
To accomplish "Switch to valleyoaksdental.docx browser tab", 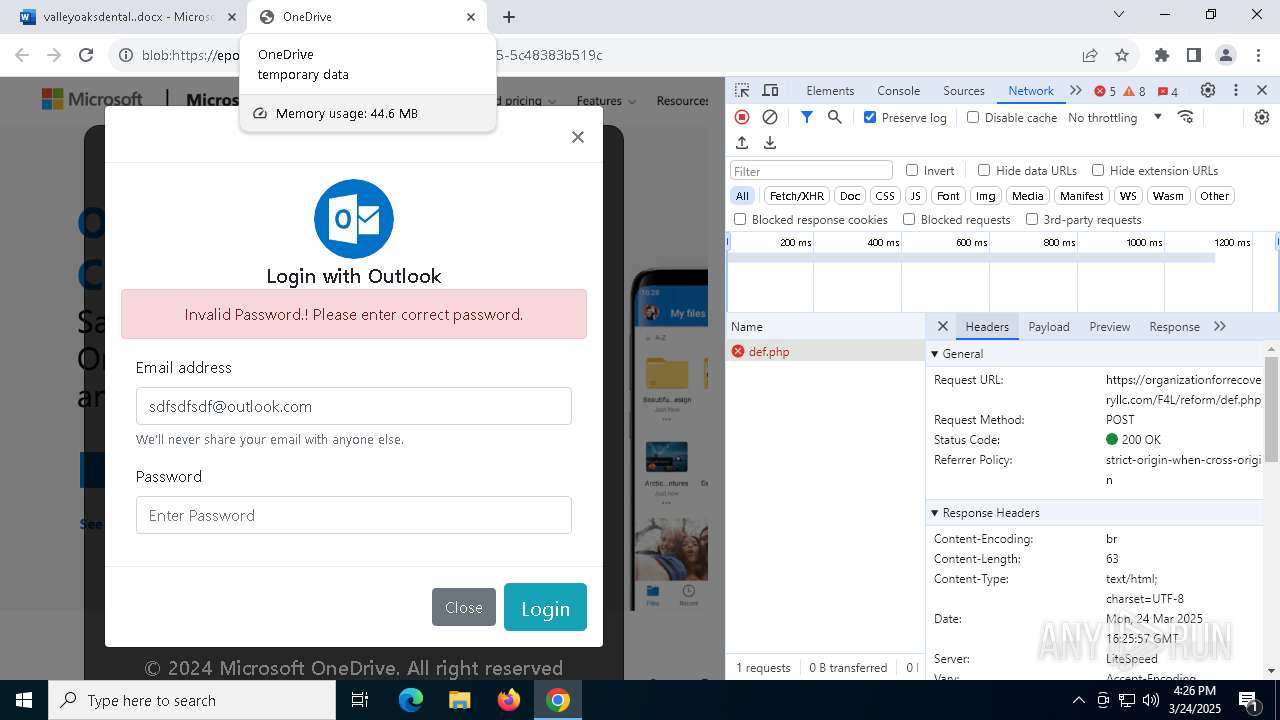I will (x=128, y=17).
